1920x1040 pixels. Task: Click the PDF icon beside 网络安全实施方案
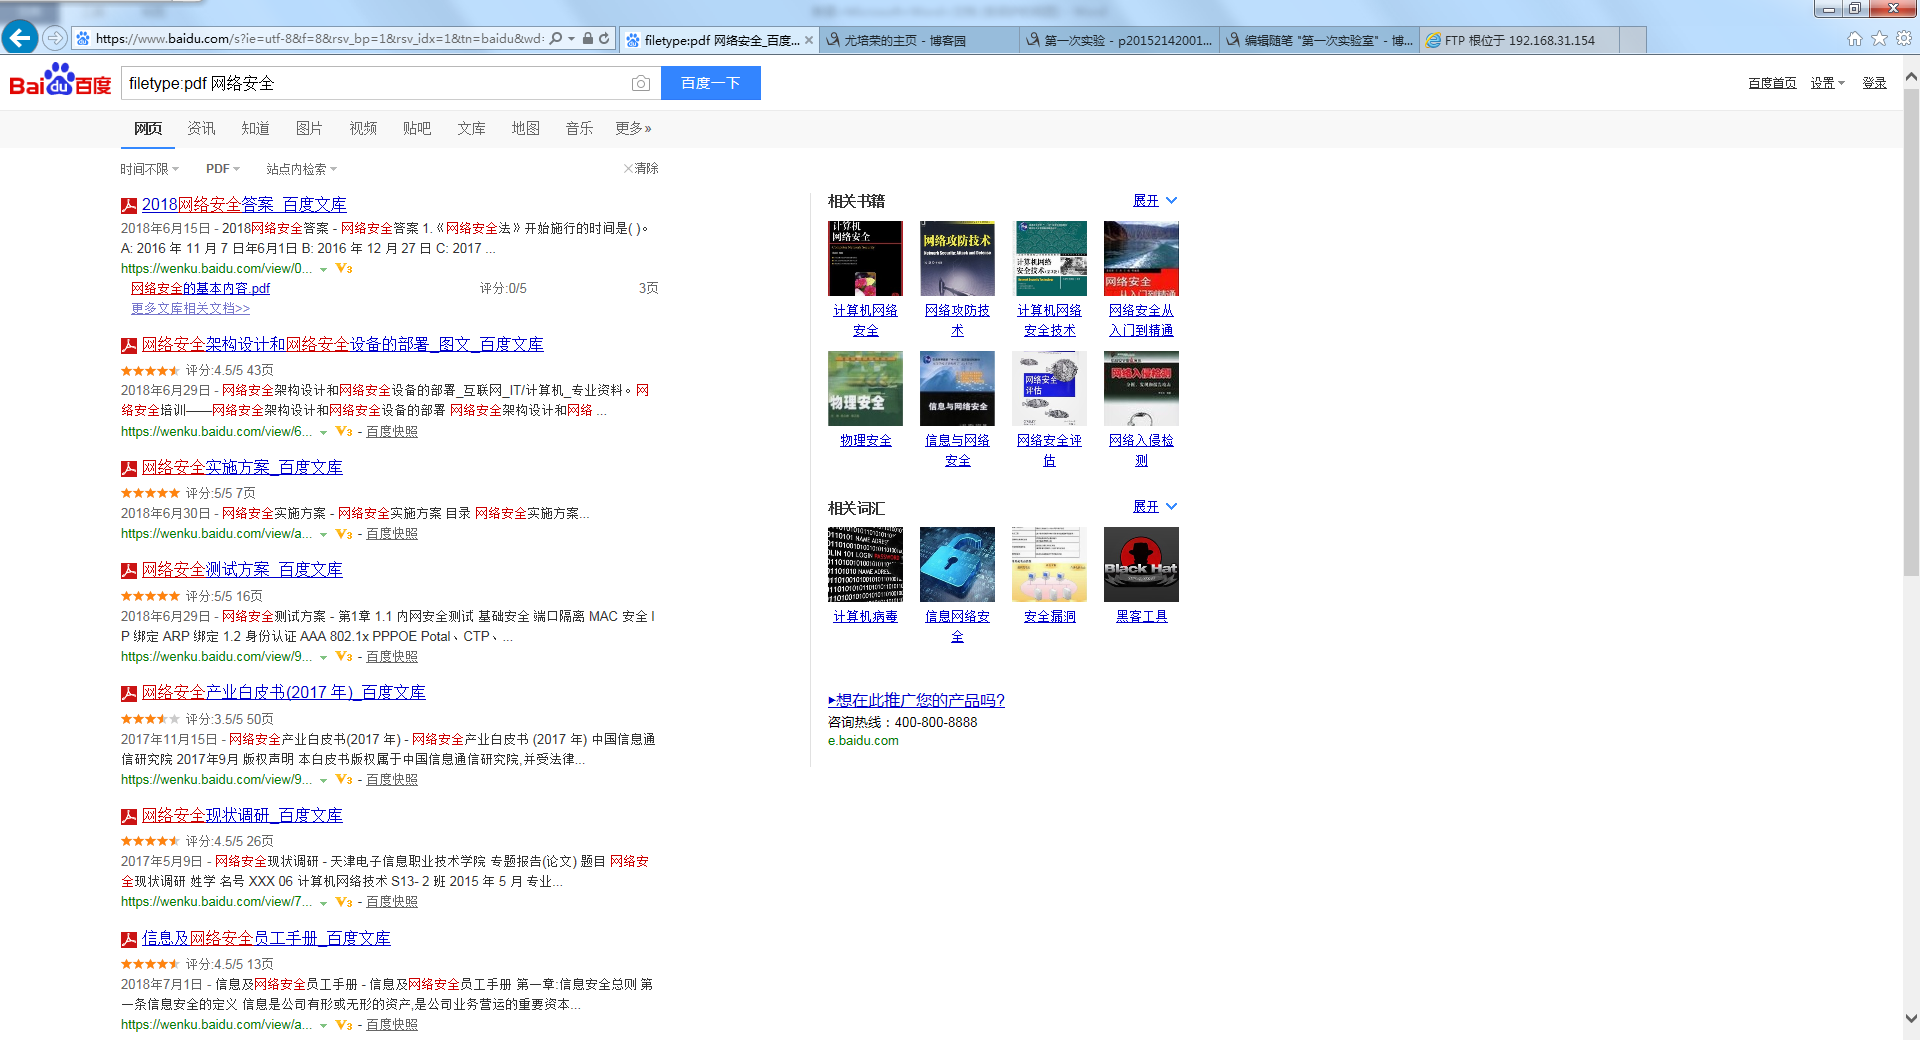129,469
